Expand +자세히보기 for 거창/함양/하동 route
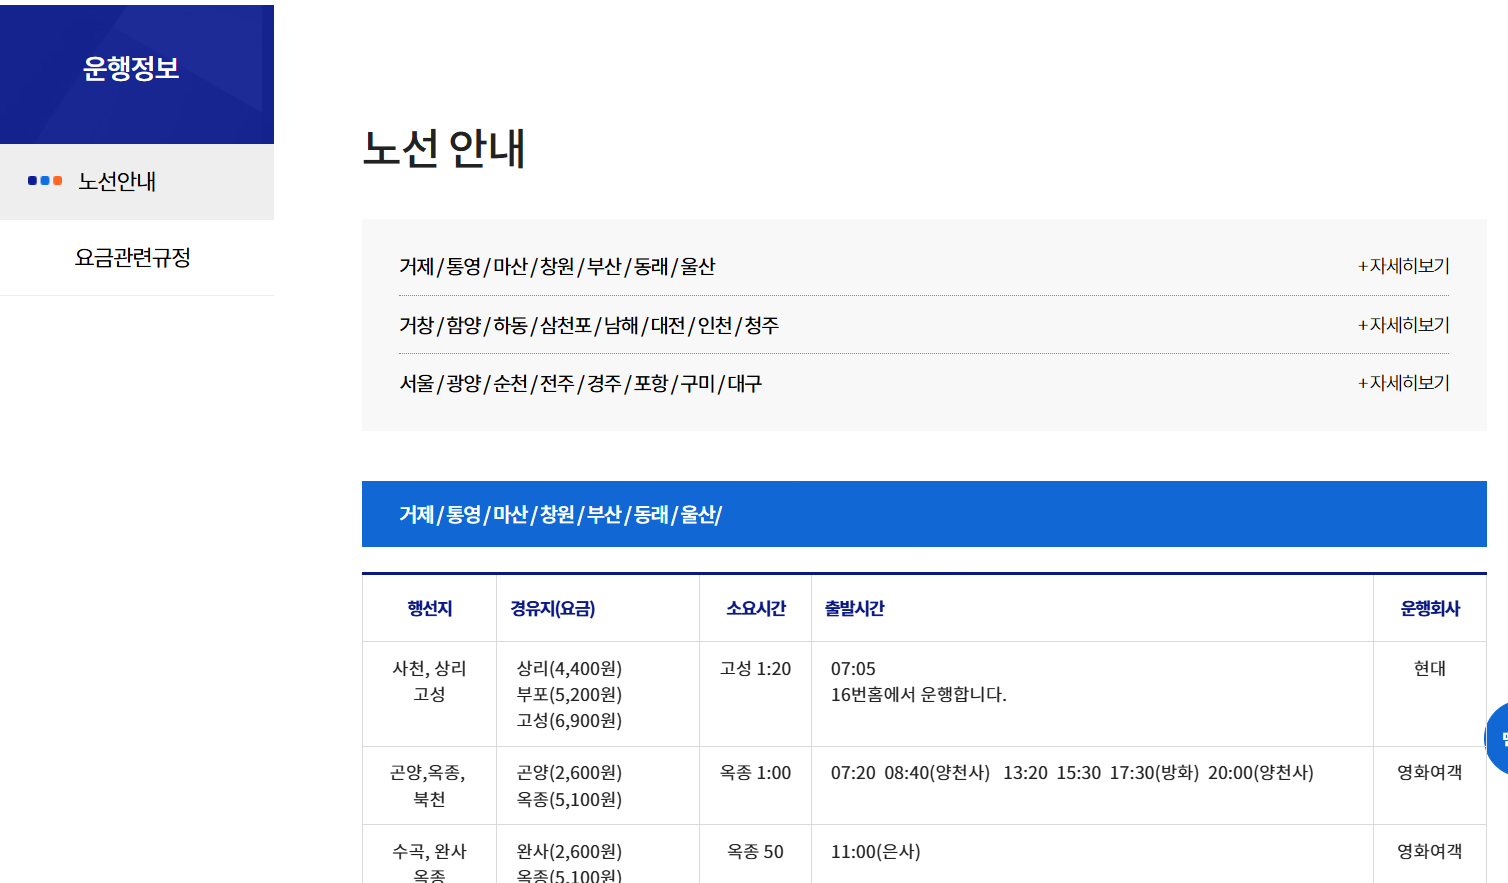This screenshot has height=883, width=1508. tap(1403, 325)
